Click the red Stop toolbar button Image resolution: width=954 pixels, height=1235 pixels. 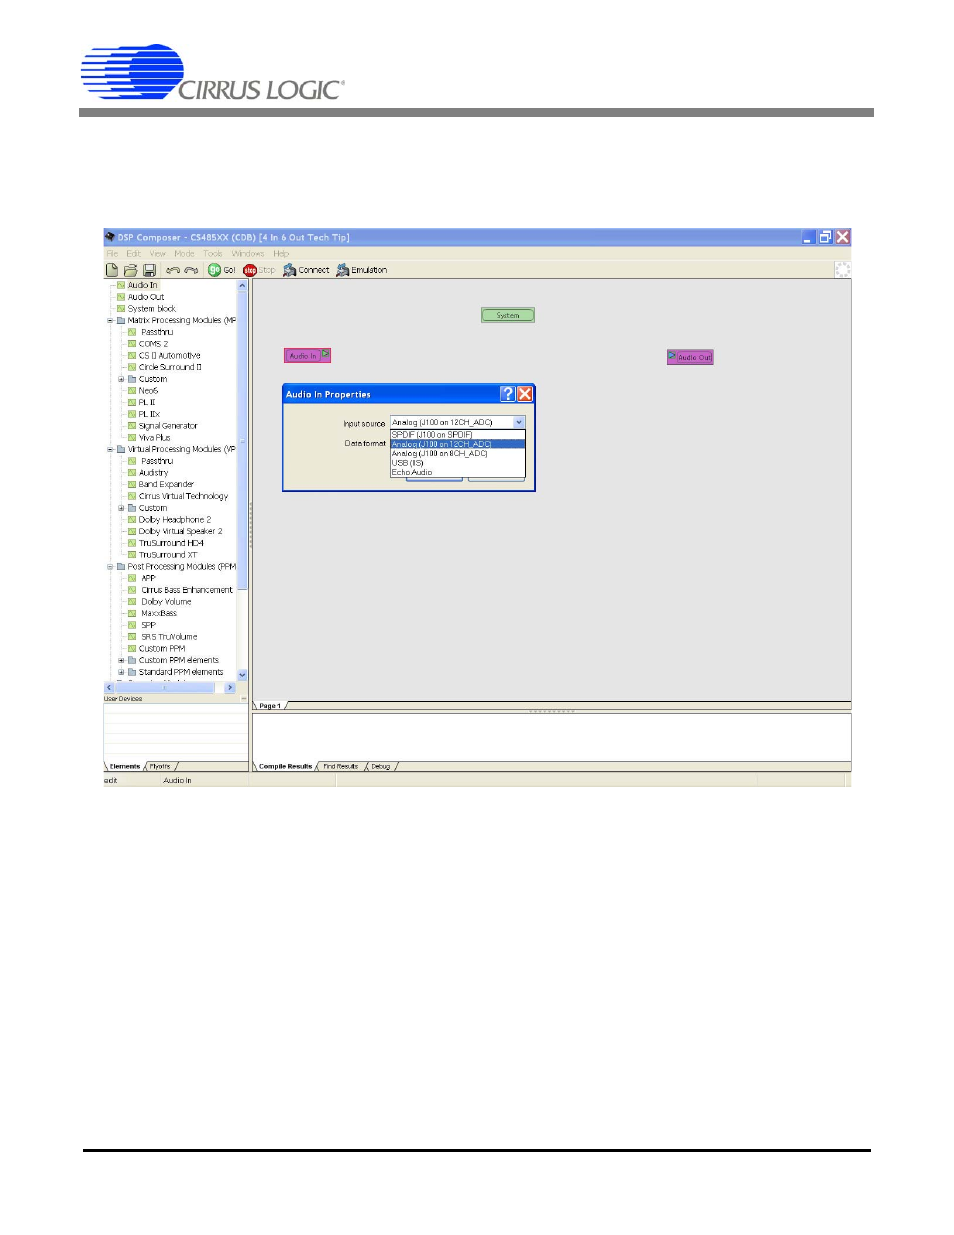tap(259, 270)
